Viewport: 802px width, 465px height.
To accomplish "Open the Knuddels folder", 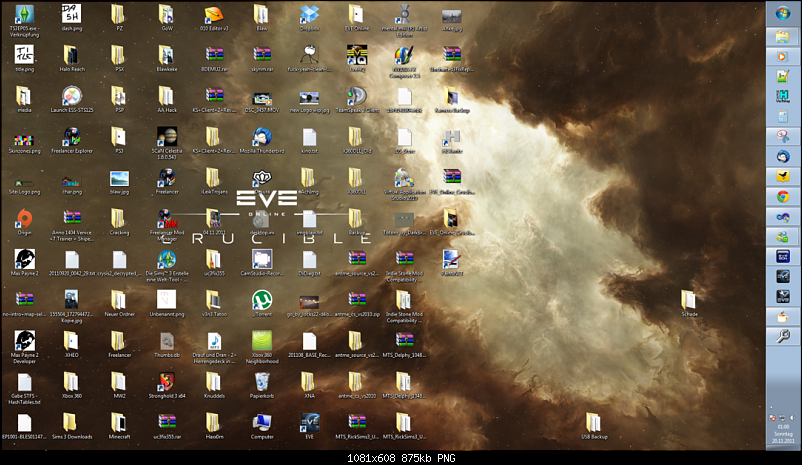I will point(214,385).
